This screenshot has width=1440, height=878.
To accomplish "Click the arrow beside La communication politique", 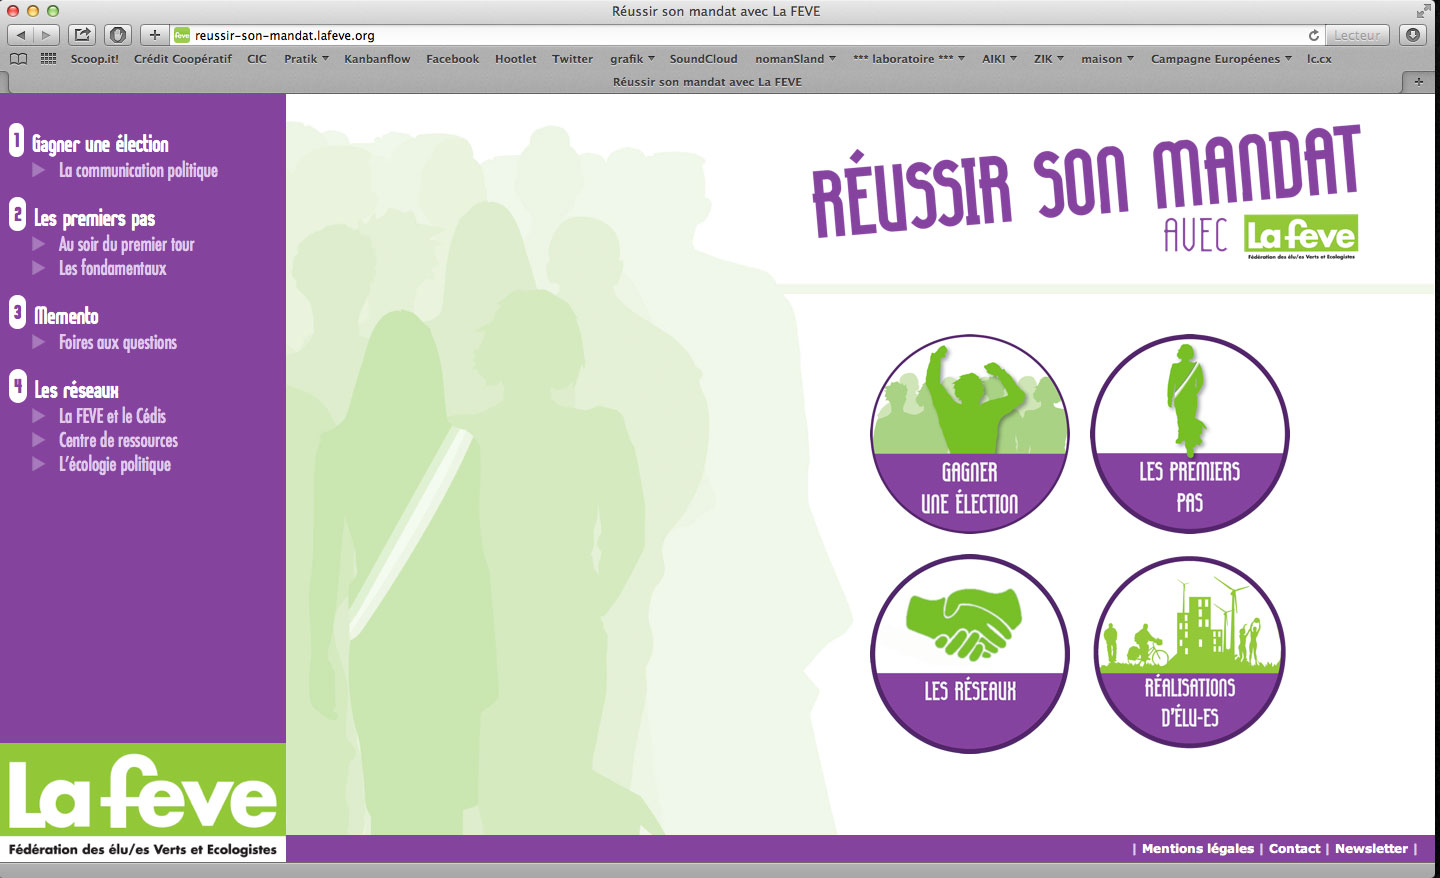I will click(39, 170).
